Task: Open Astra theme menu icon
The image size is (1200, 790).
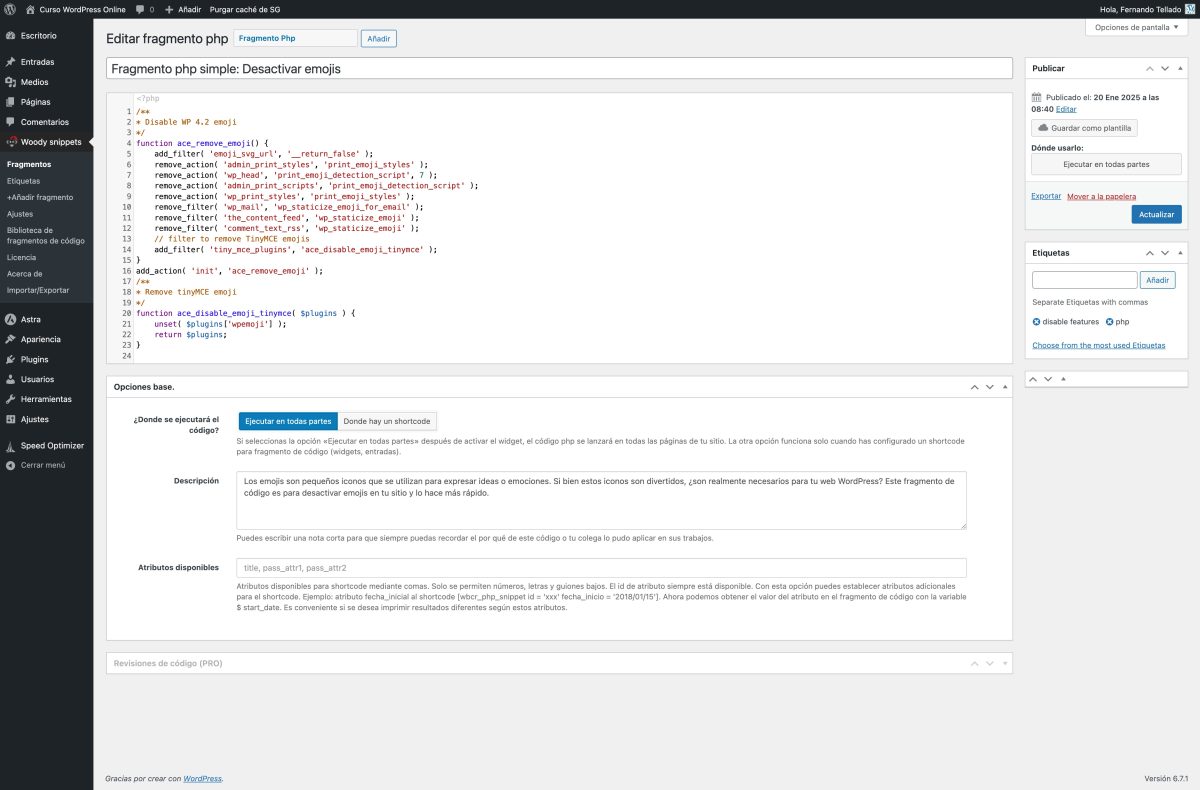Action: coord(10,319)
